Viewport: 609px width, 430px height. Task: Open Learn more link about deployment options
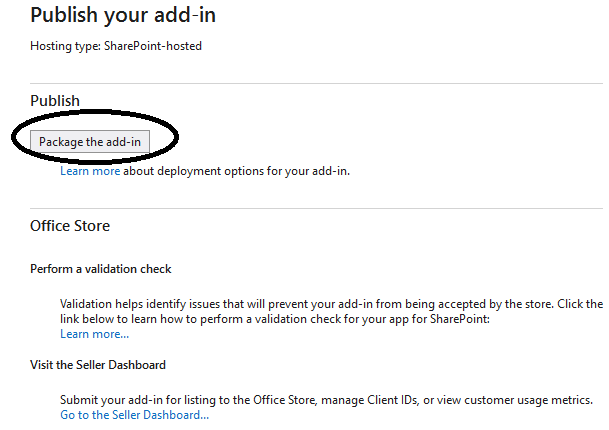[90, 171]
